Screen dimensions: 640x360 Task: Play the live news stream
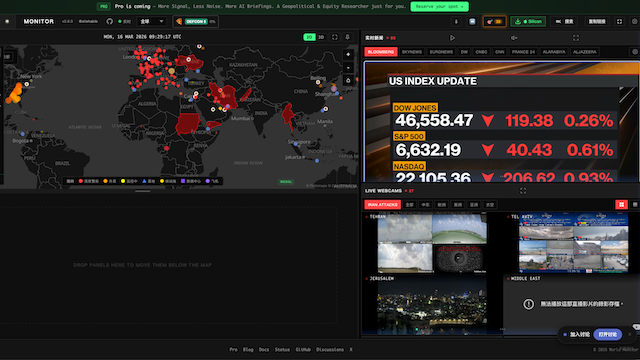[x=452, y=38]
